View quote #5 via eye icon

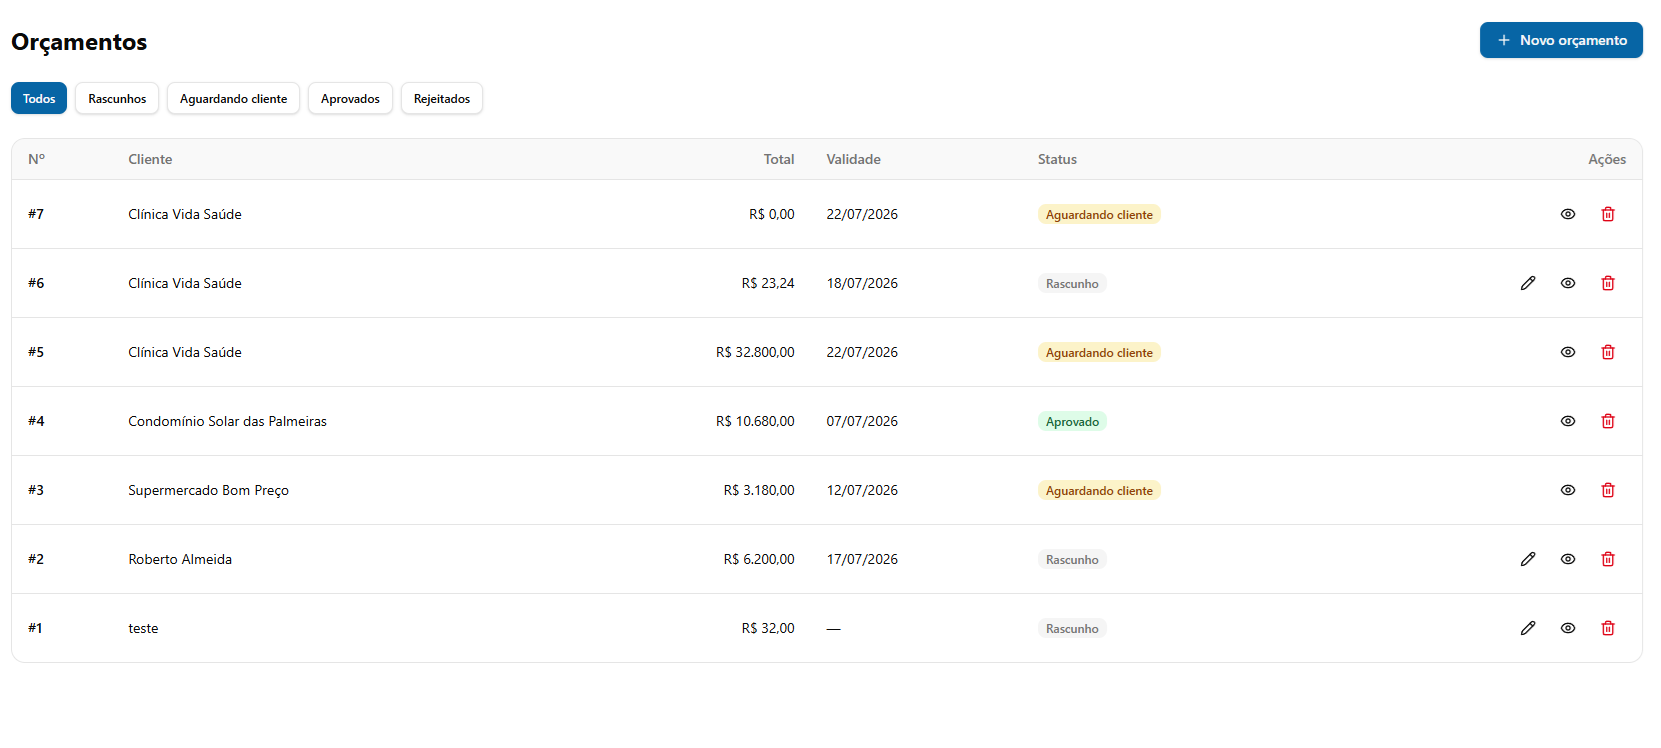1568,352
